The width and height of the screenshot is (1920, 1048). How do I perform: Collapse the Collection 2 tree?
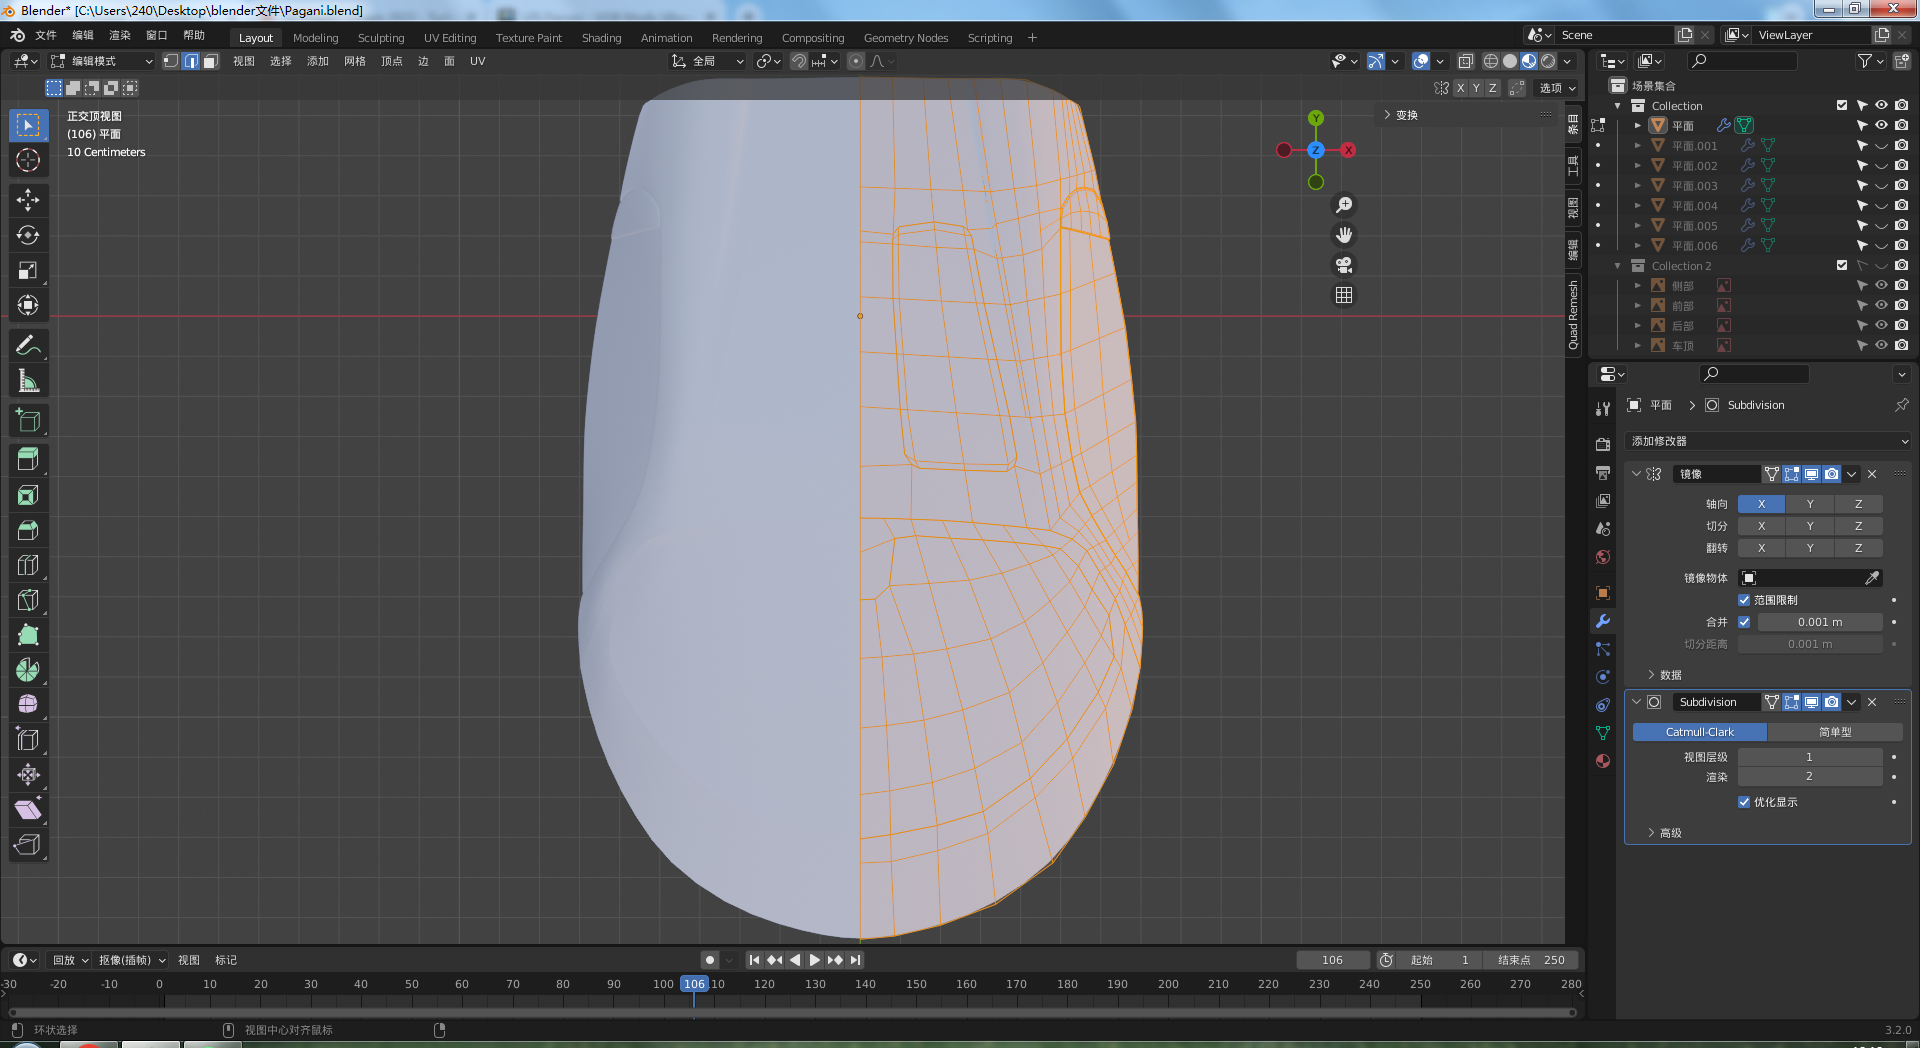(1618, 266)
